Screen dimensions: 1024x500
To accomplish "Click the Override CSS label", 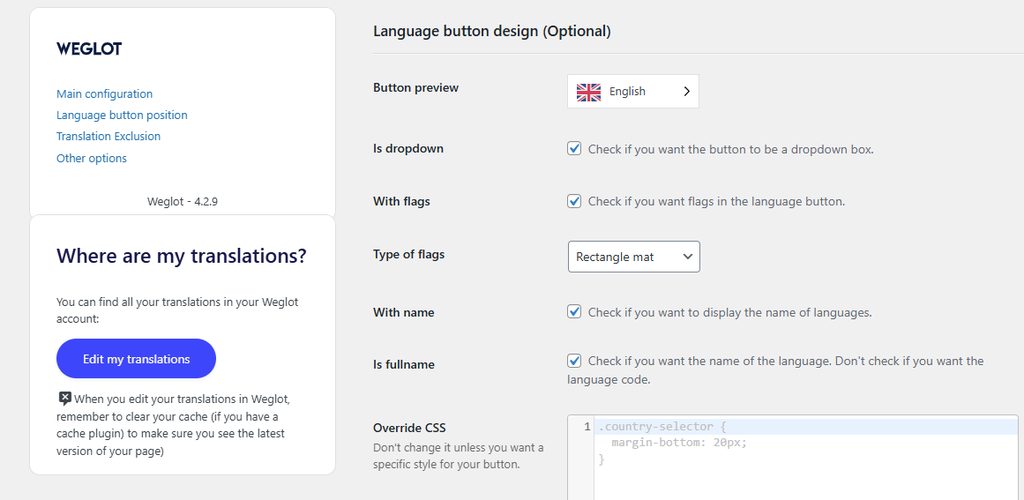I will [x=409, y=428].
